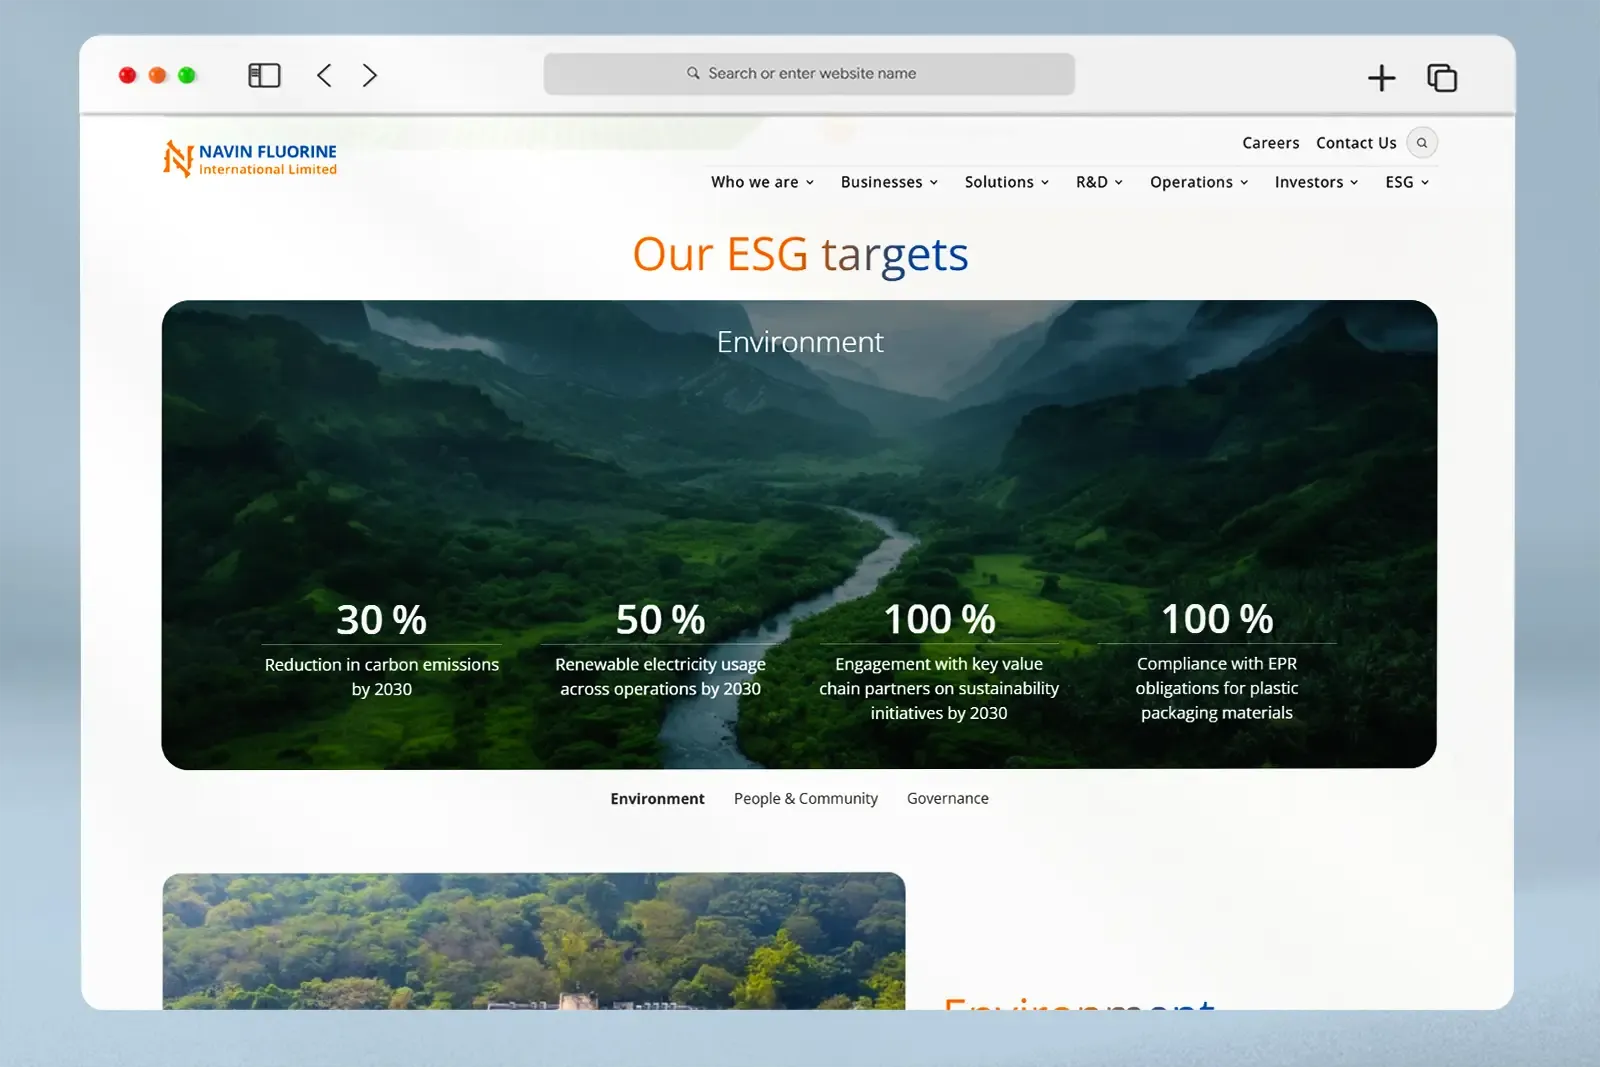Focus the address bar search field
The height and width of the screenshot is (1067, 1600).
coord(809,74)
